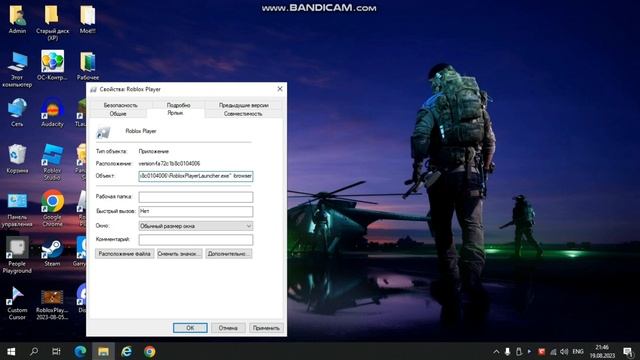640x360 pixels.
Task: Click the Быстрый вызов hotkey field
Action: tap(196, 211)
